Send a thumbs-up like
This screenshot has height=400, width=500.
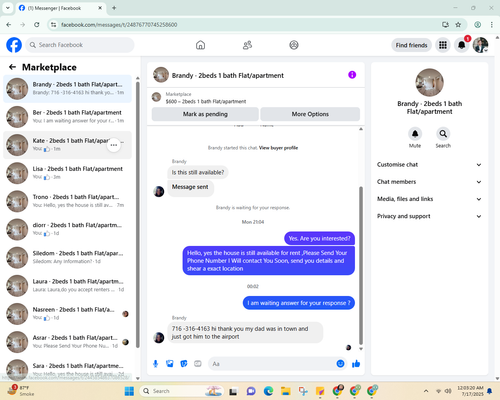(x=356, y=364)
